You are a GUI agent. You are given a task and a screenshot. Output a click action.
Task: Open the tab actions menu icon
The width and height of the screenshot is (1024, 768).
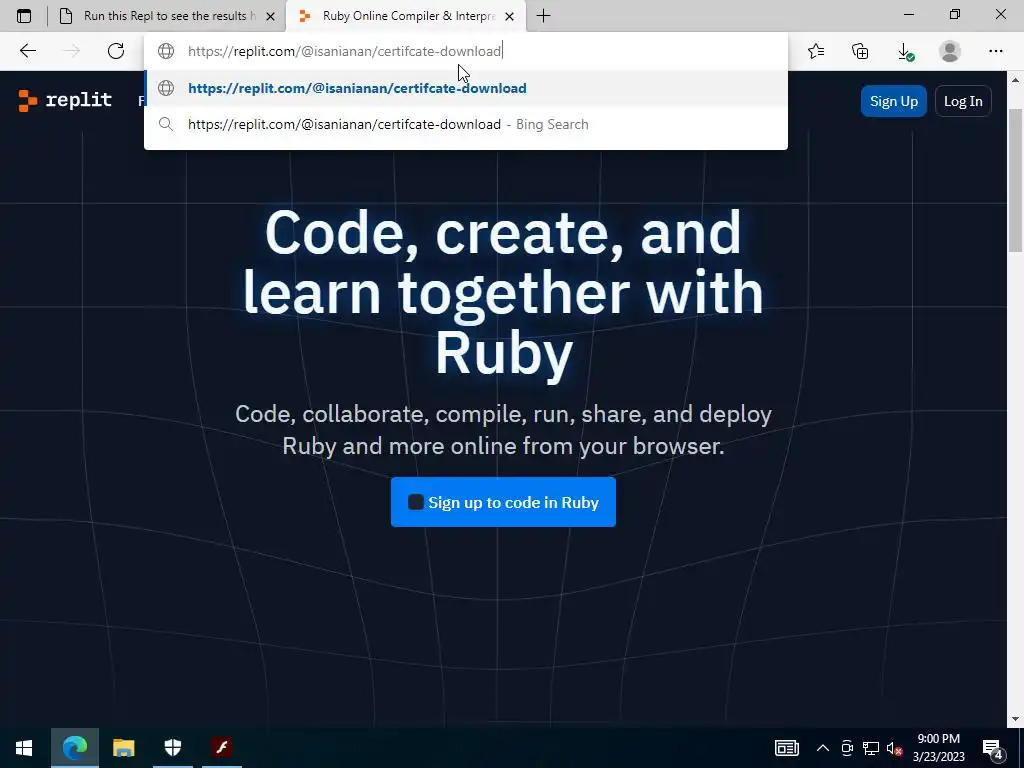click(x=24, y=16)
